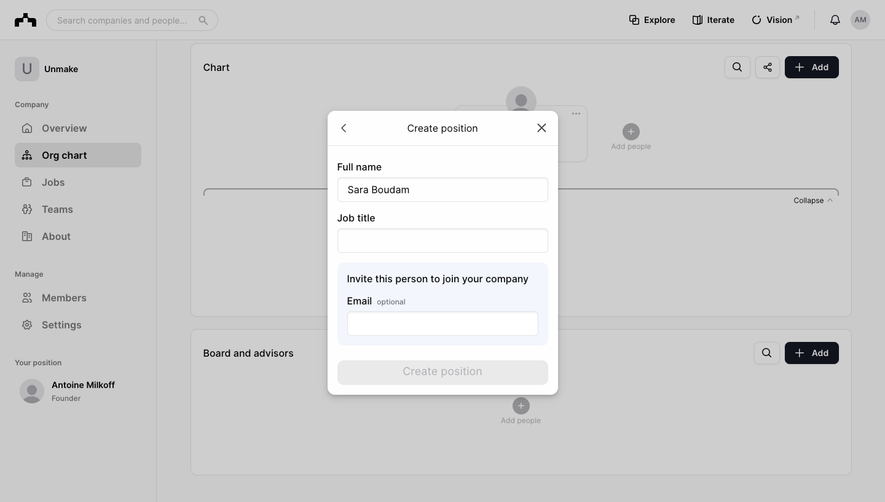Viewport: 885px width, 502px height.
Task: Click the Job title input field
Action: 442,241
